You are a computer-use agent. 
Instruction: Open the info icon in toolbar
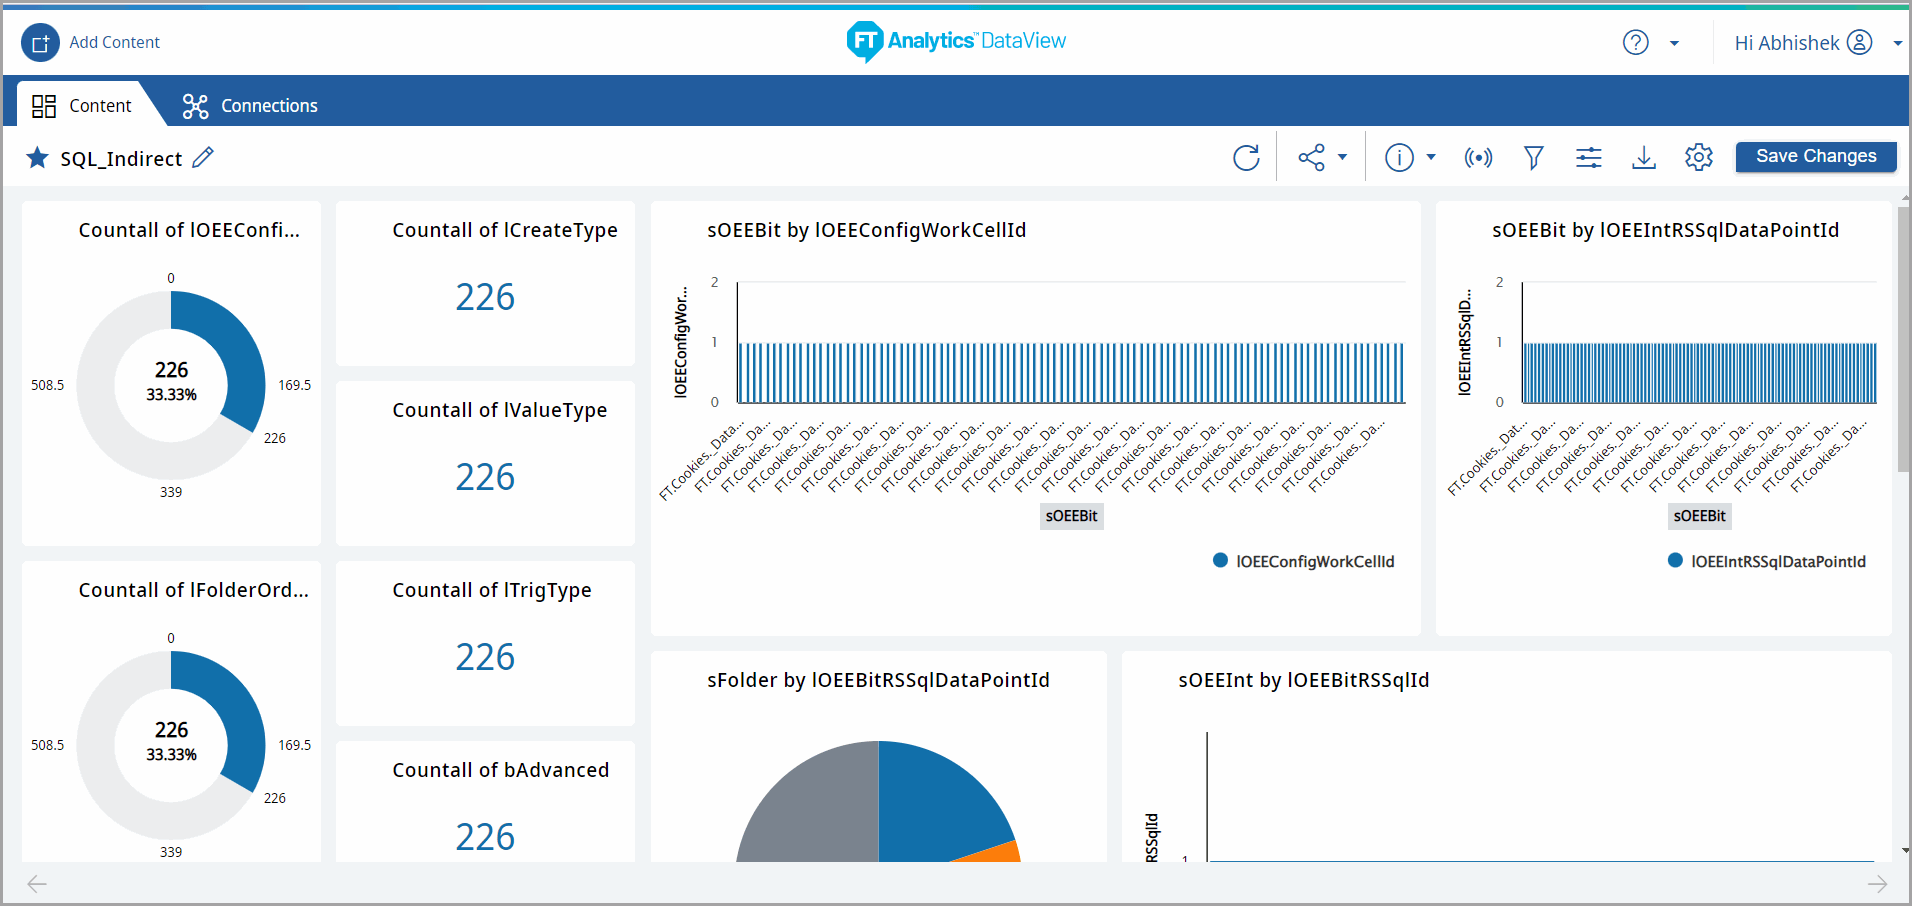pyautogui.click(x=1399, y=158)
